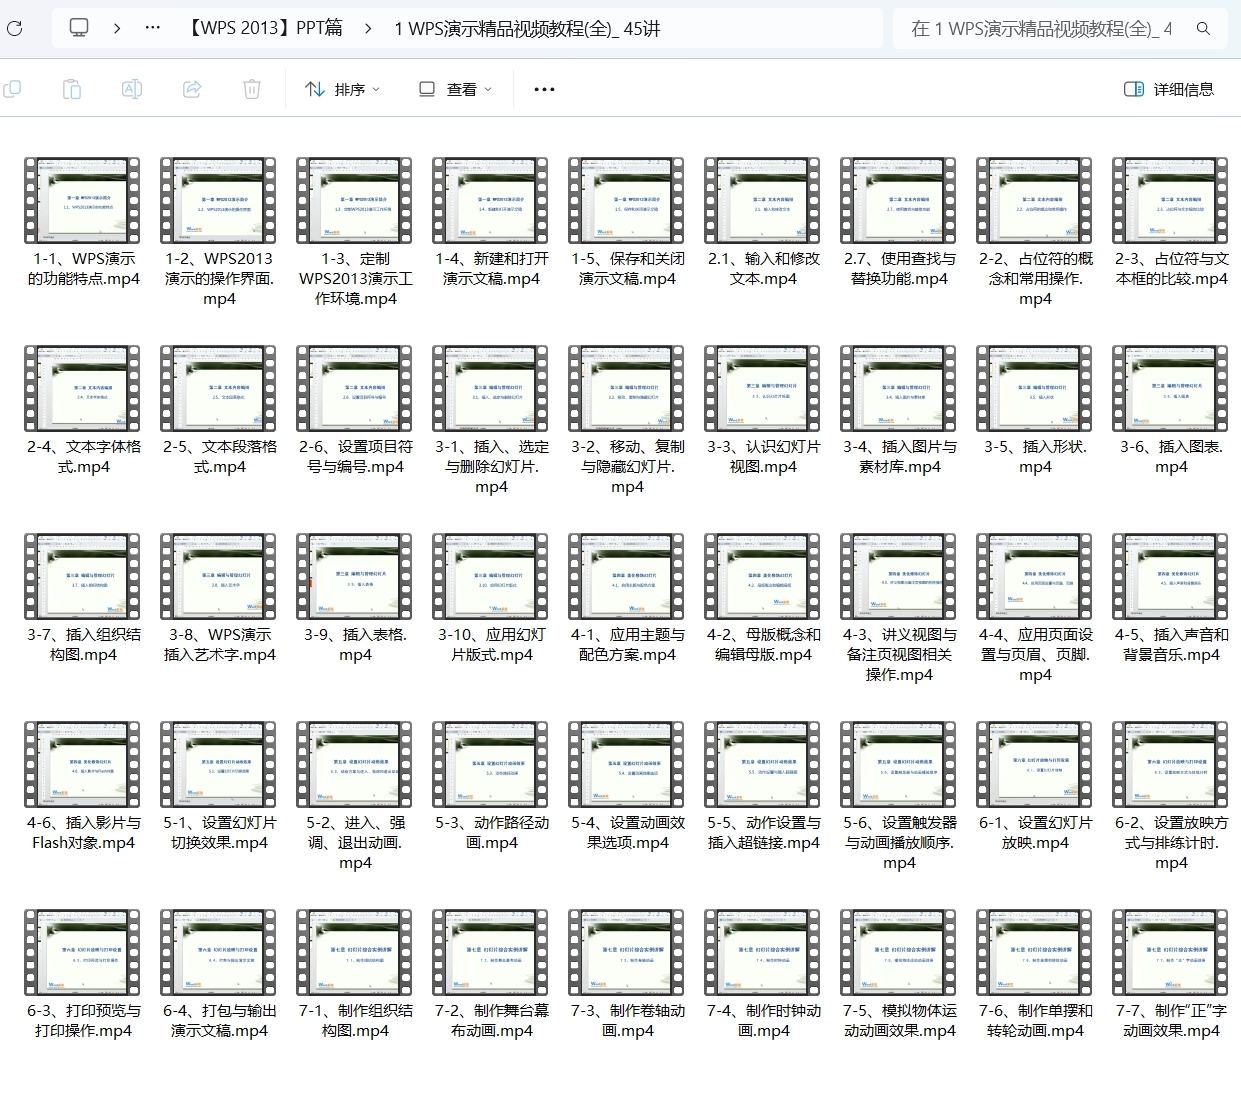Click file name 3-3、认识幻灯片视图.mp4

point(763,456)
